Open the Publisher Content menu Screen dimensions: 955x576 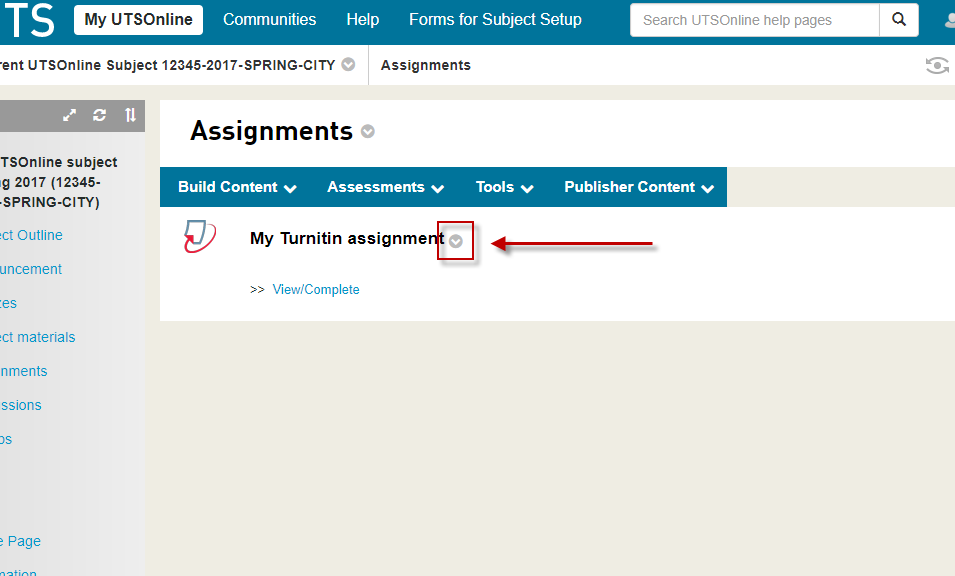(x=639, y=187)
